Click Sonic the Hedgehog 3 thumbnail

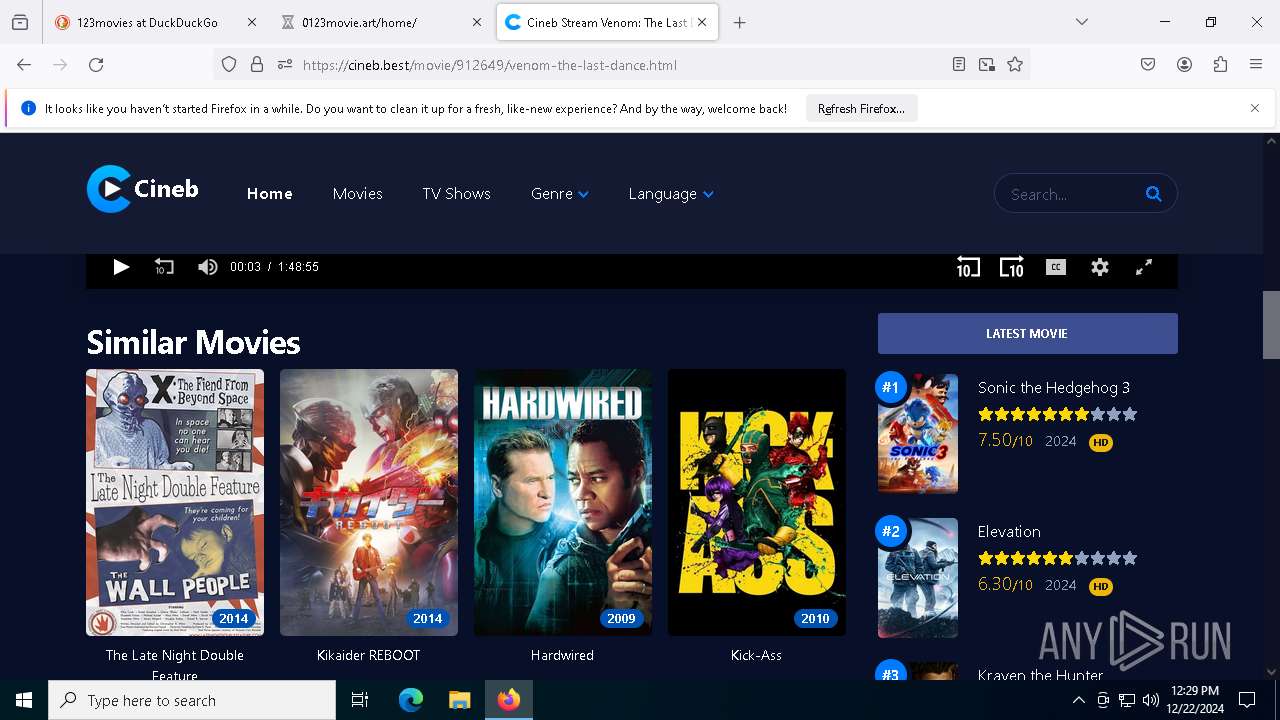point(918,433)
